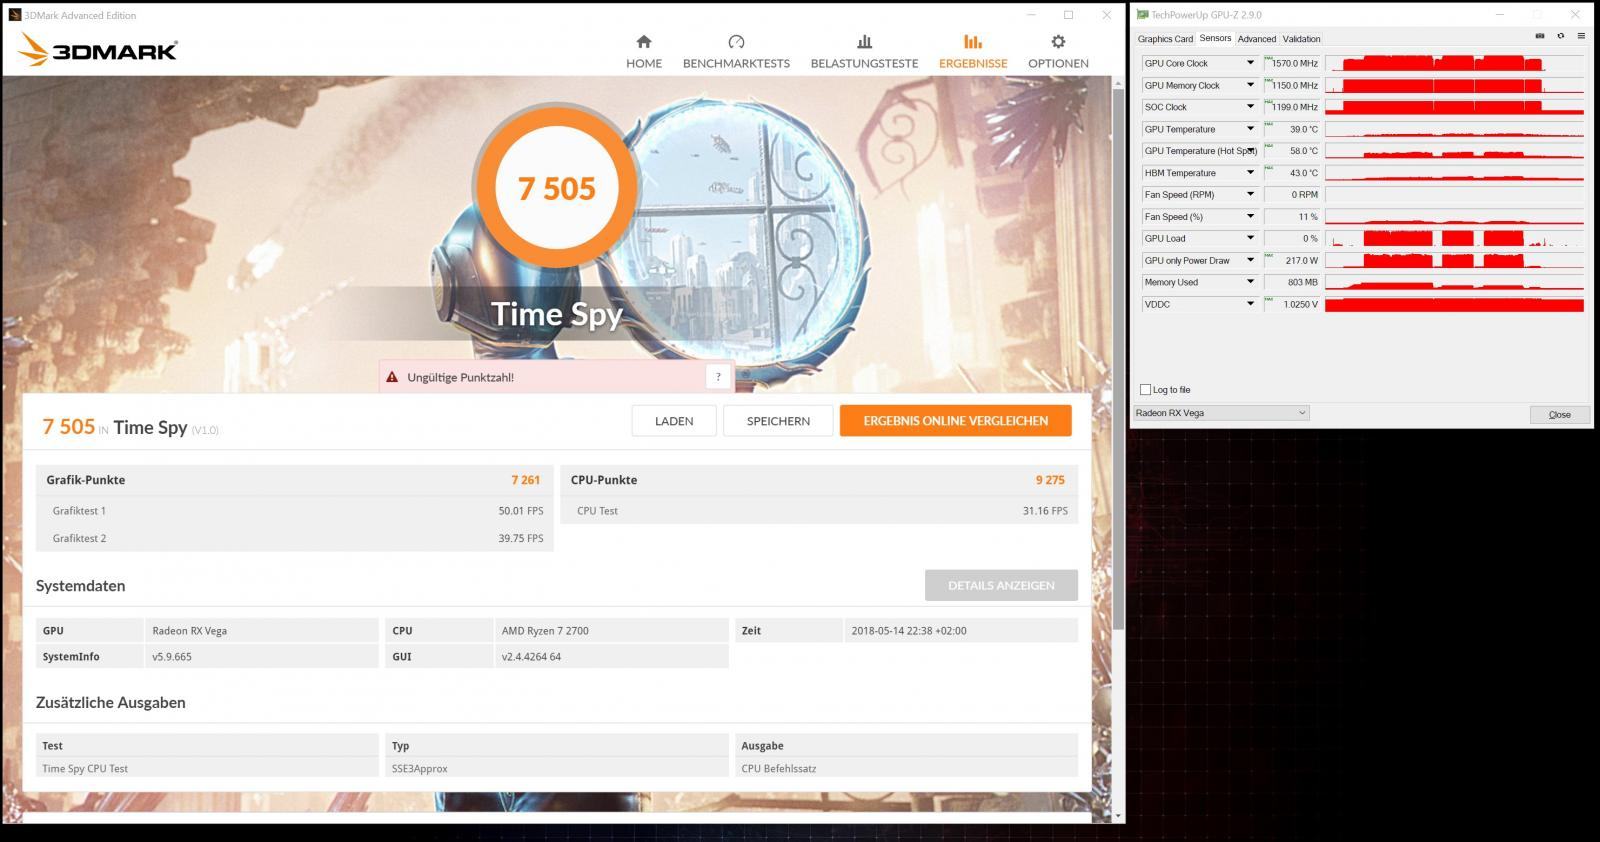This screenshot has width=1600, height=842.
Task: Click the GPU-Z screenshot camera icon
Action: (x=1540, y=36)
